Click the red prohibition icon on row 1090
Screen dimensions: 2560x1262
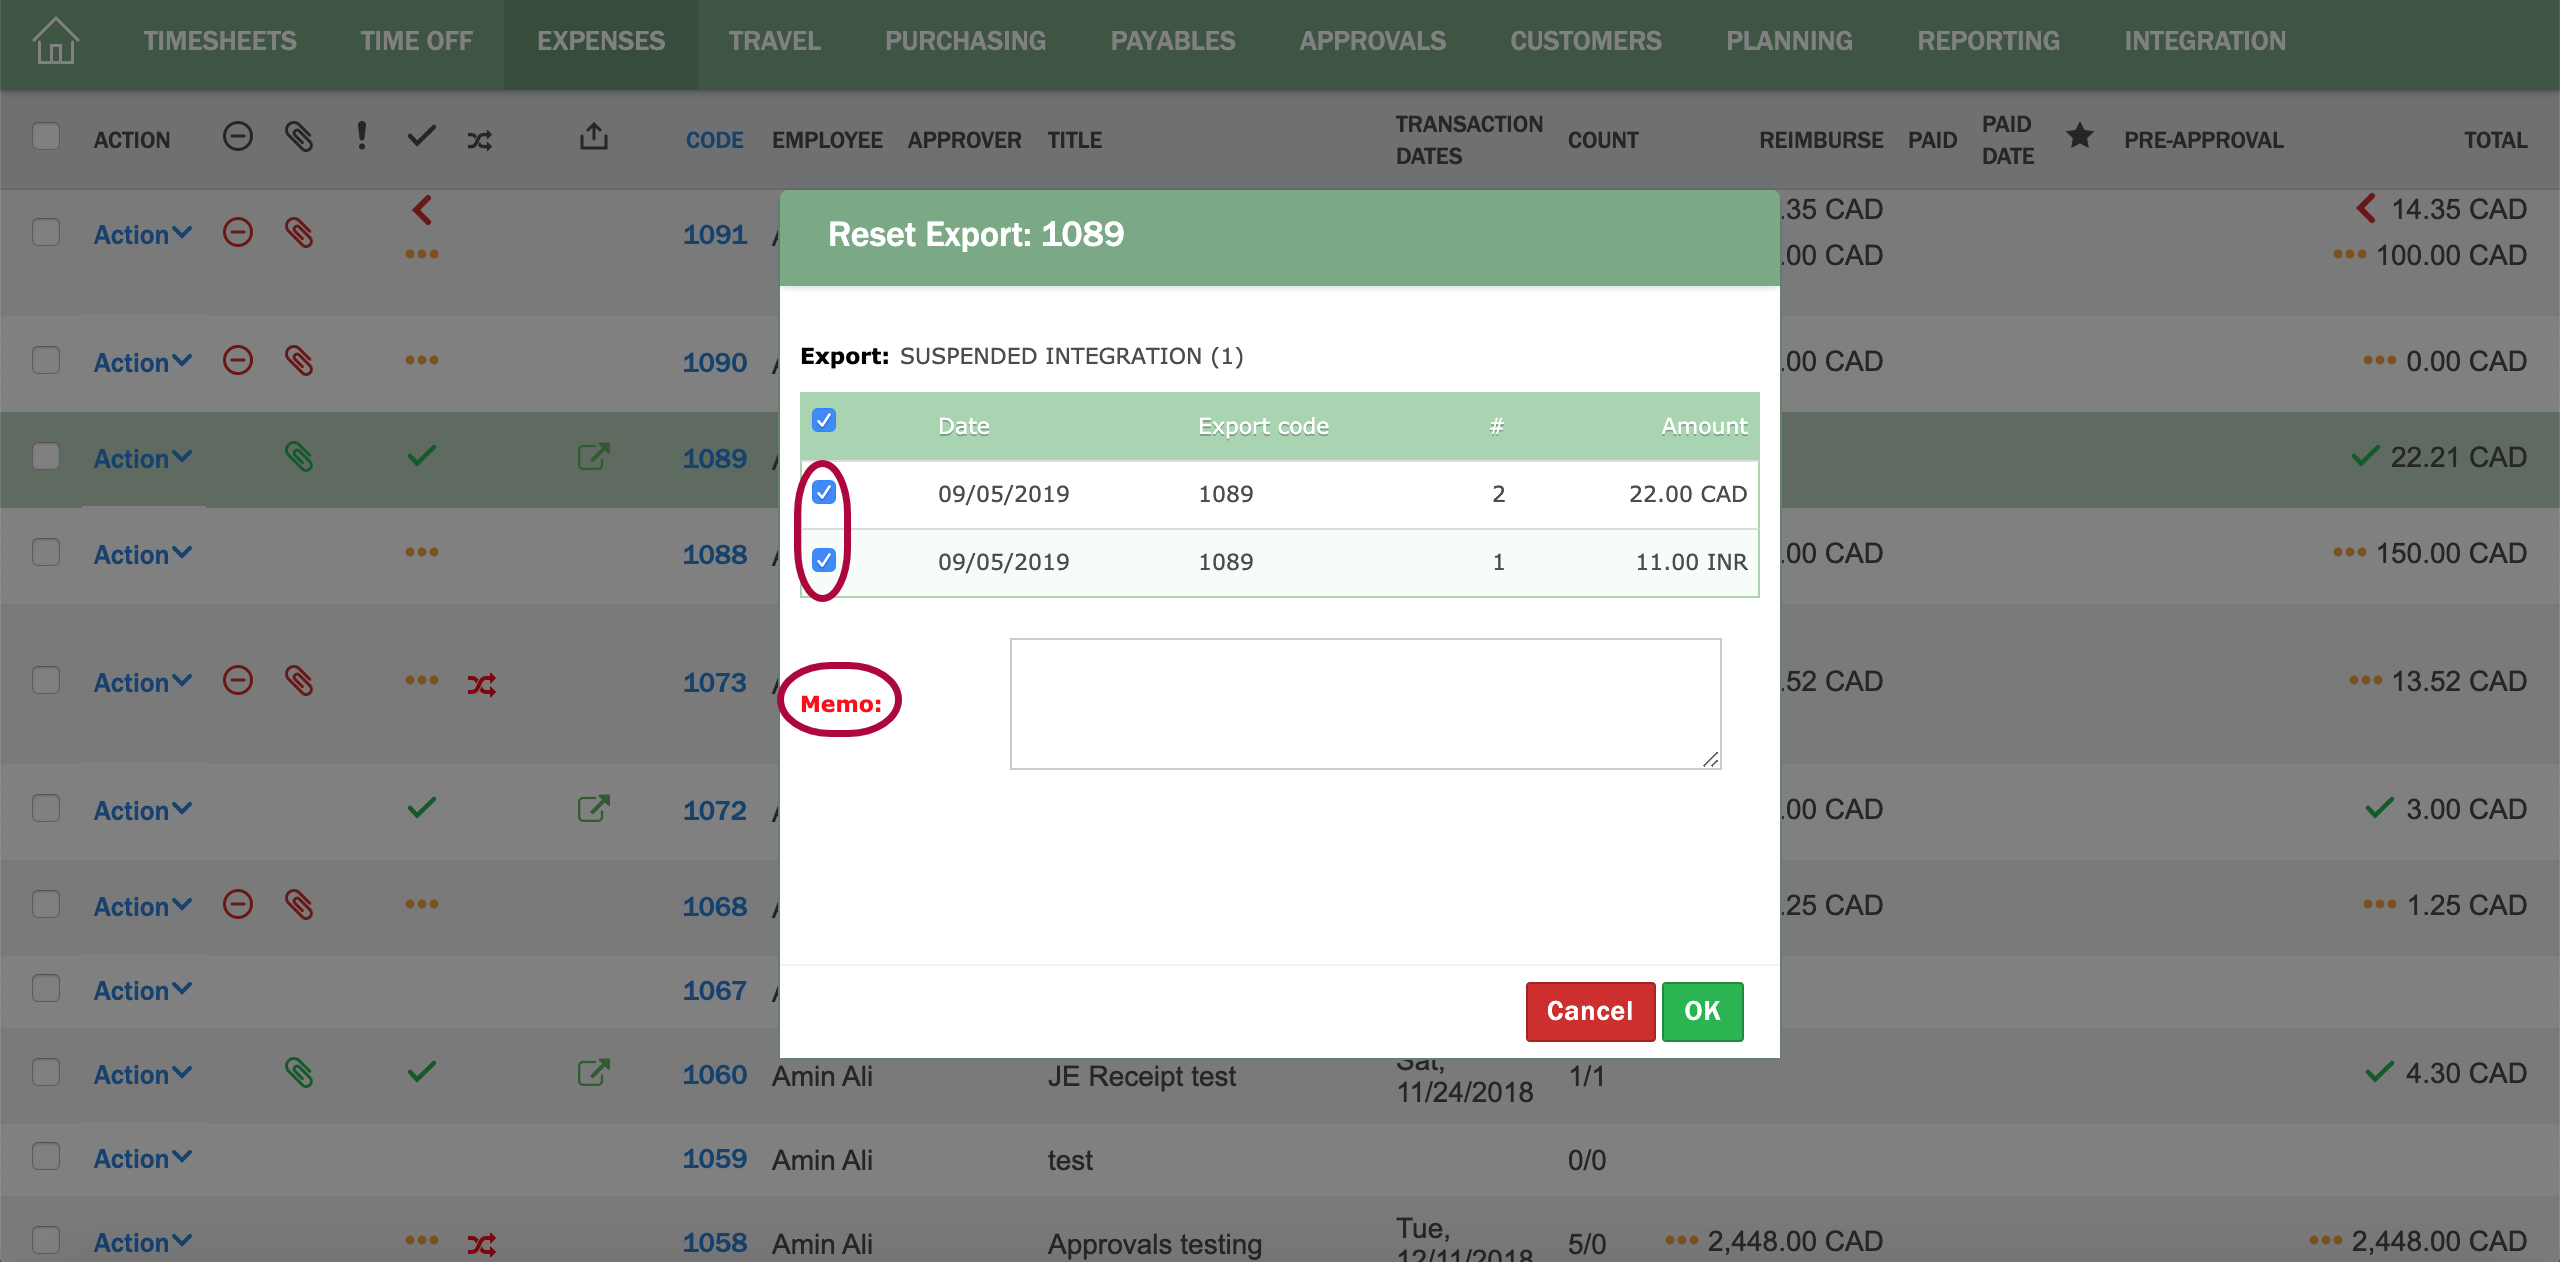[237, 361]
